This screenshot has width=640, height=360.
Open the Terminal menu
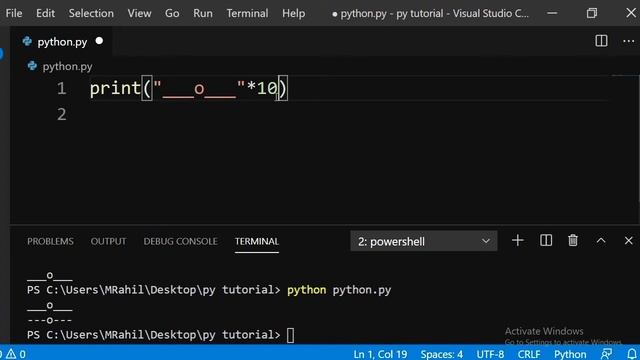tap(247, 13)
